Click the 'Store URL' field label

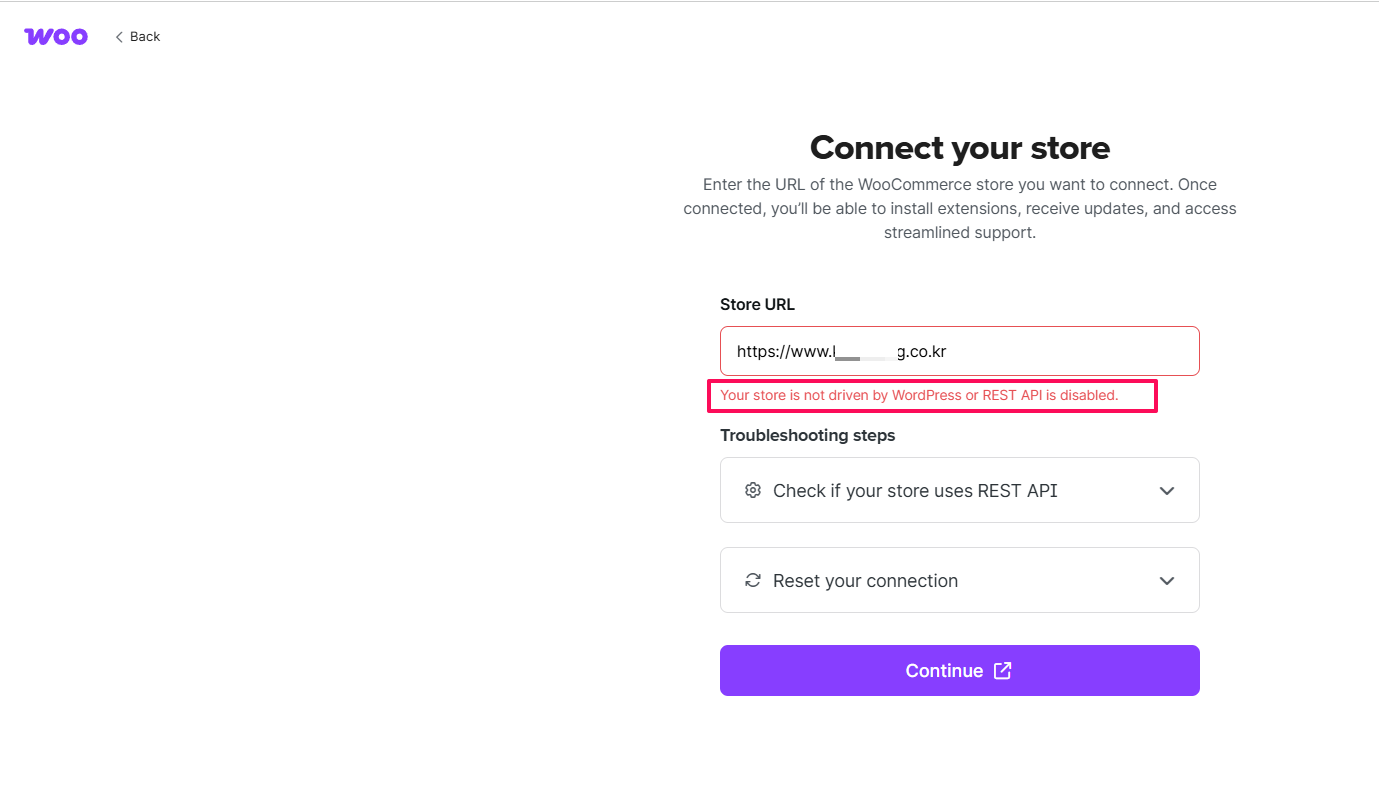click(x=757, y=305)
